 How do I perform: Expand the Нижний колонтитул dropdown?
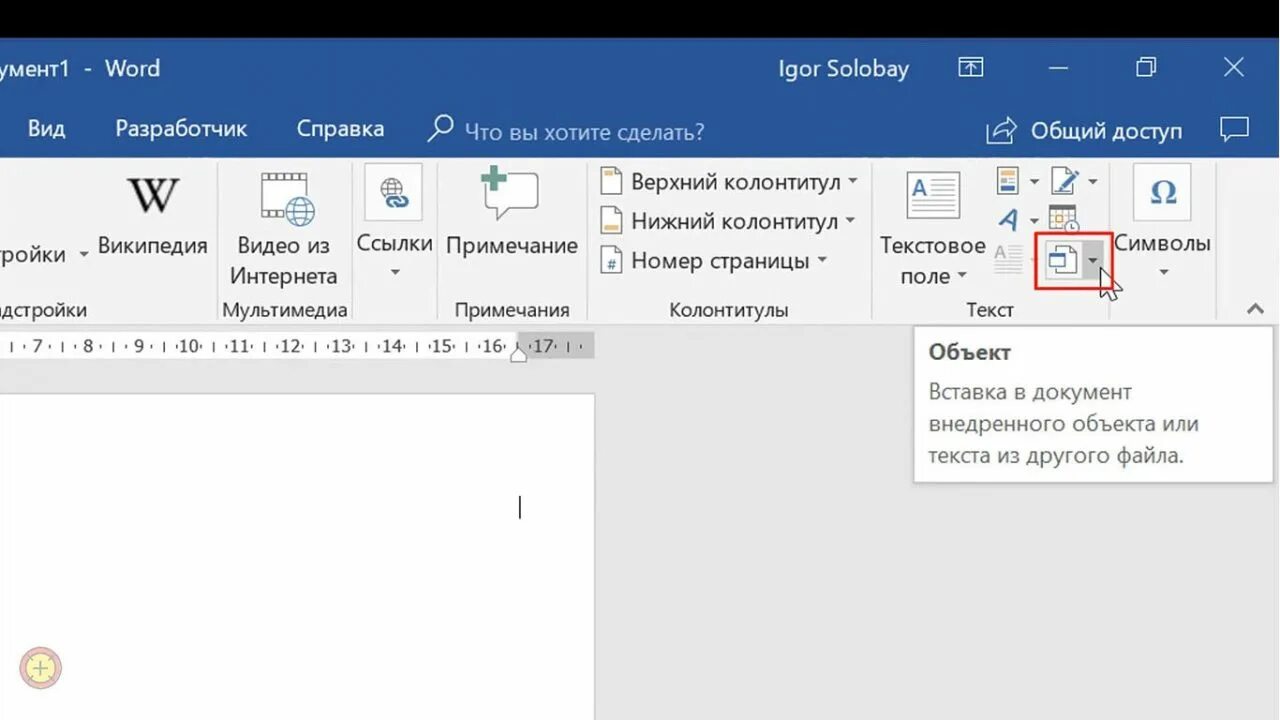point(850,221)
